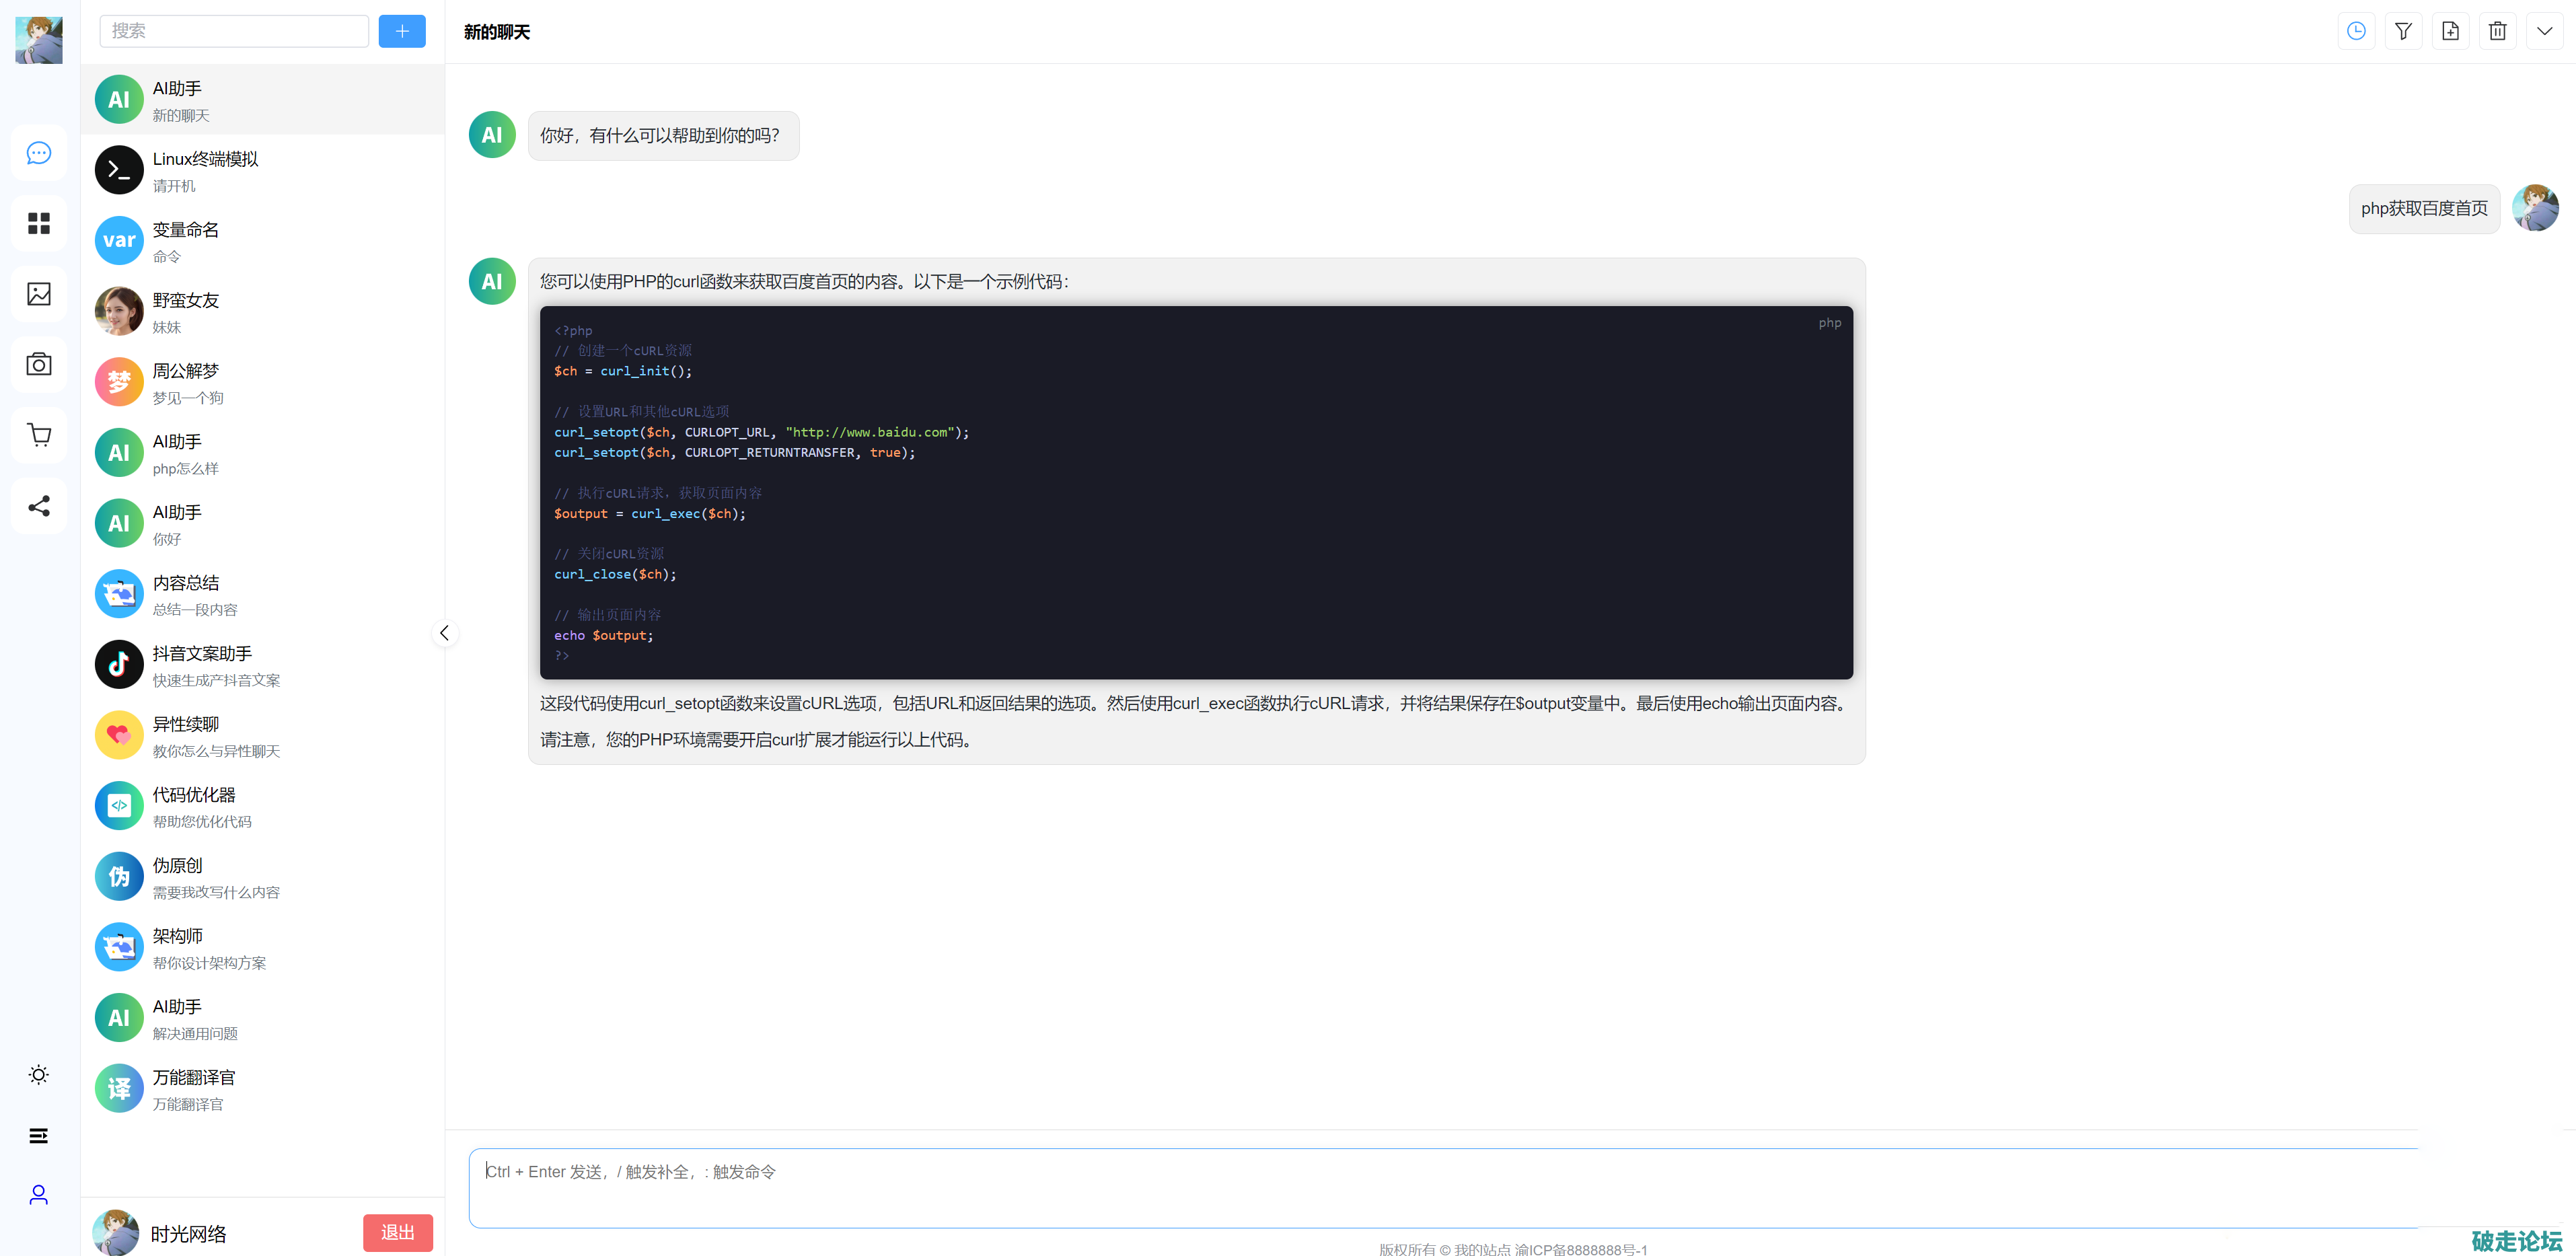The width and height of the screenshot is (2576, 1256).
Task: Collapse the chat list panel arrow
Action: 444,633
